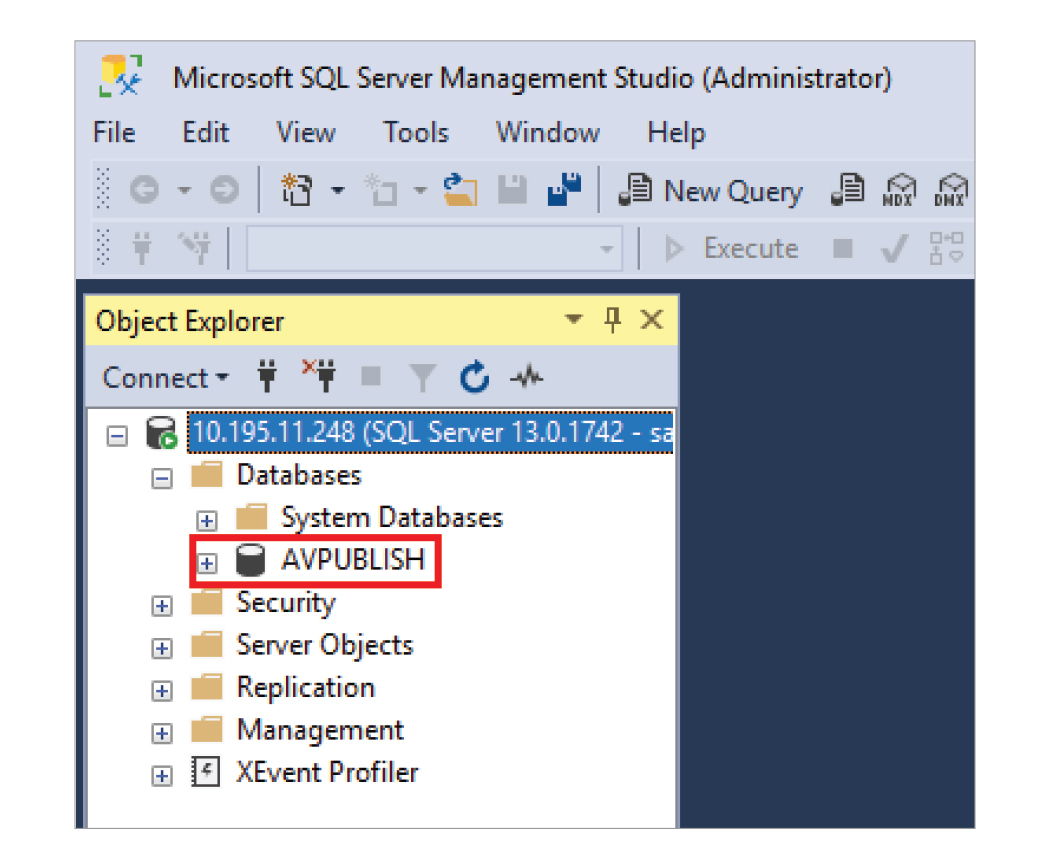Open the Edit menu
Image resolution: width=1050 pixels, height=865 pixels.
[206, 133]
